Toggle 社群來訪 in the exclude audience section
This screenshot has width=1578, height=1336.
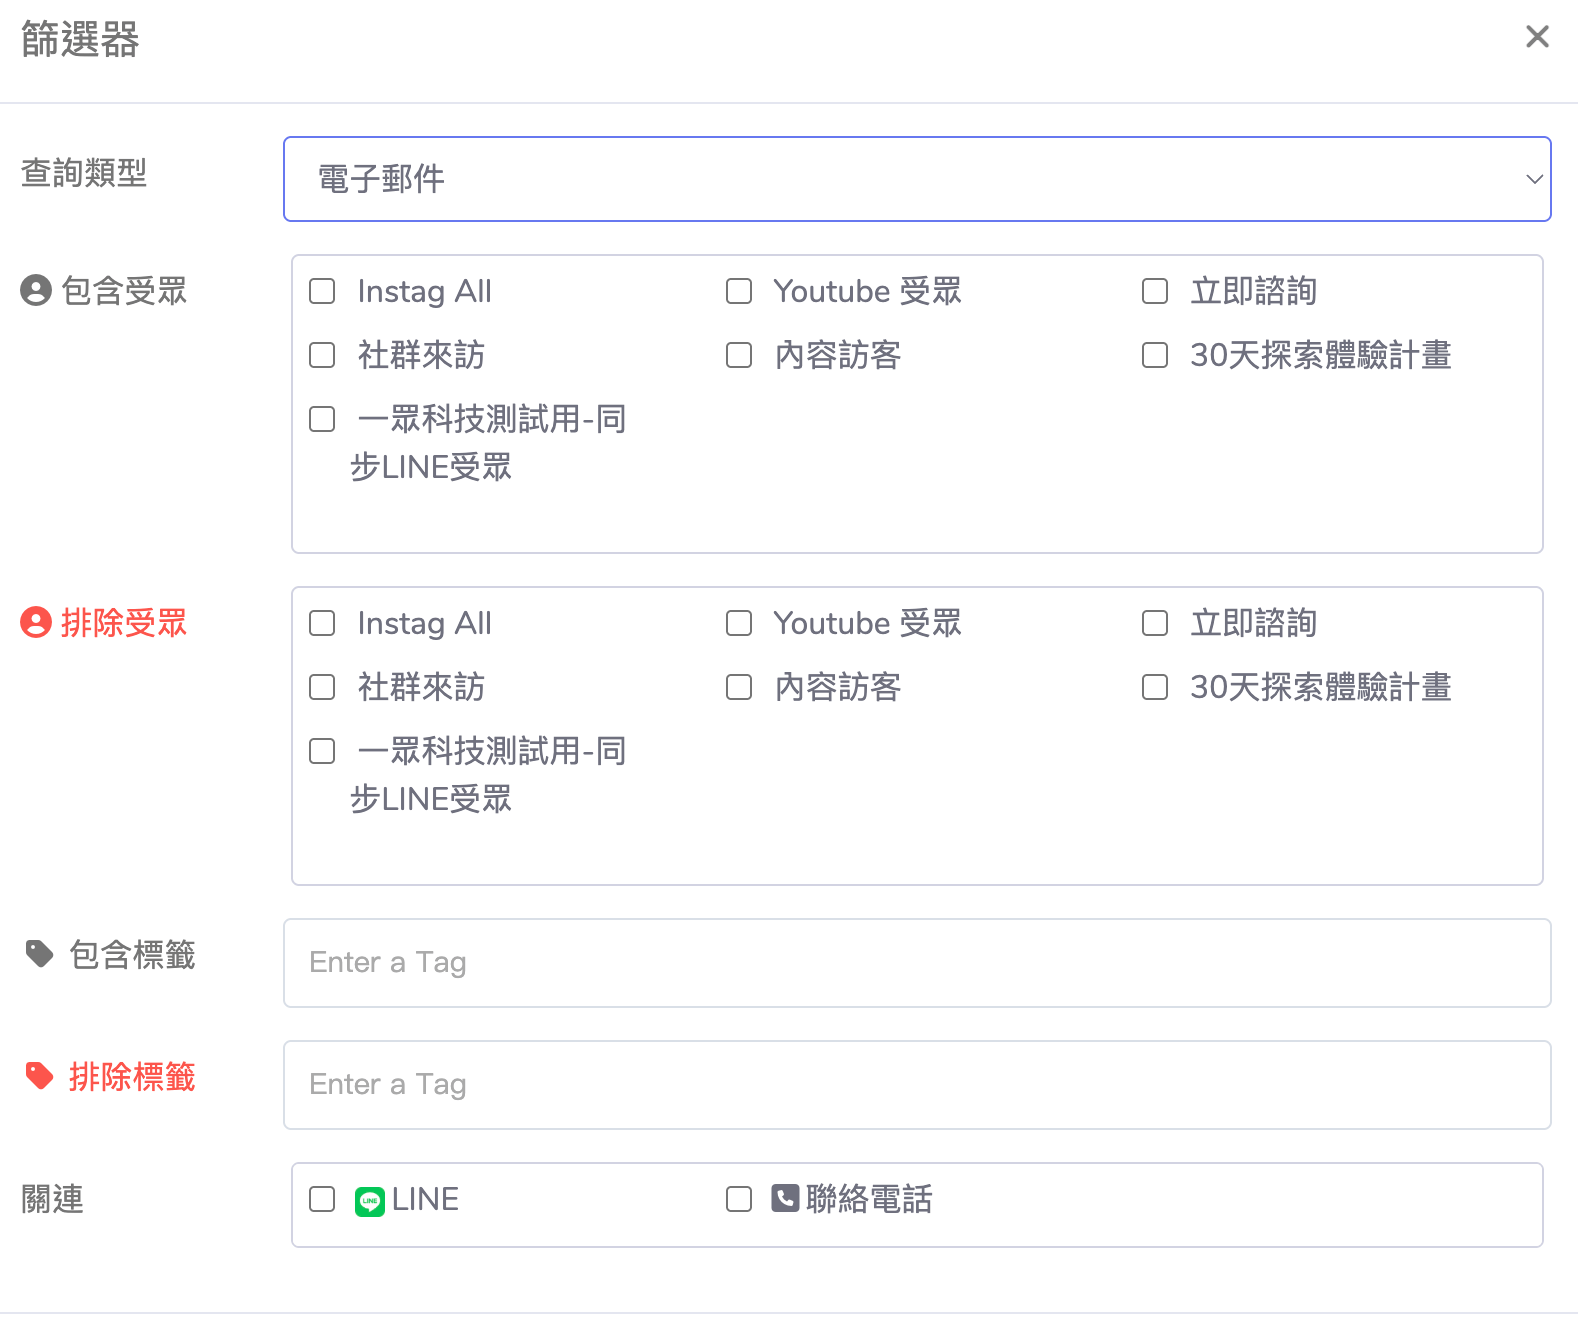(x=322, y=687)
